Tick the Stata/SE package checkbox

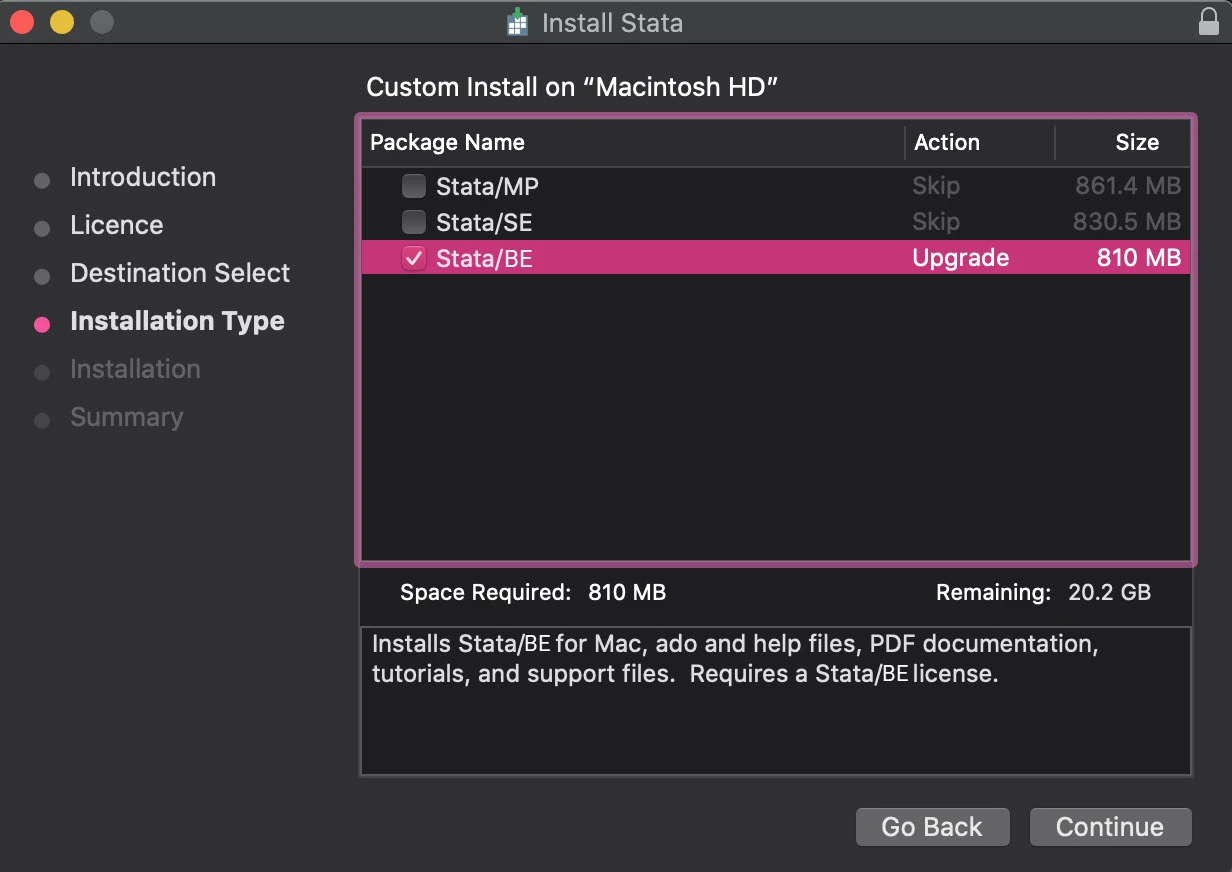click(x=413, y=222)
